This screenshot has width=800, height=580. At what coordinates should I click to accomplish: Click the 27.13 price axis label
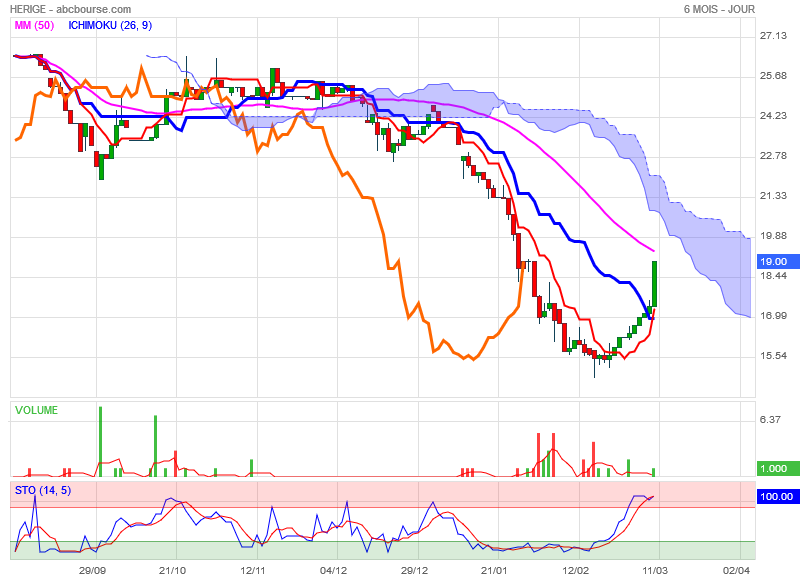(x=773, y=36)
